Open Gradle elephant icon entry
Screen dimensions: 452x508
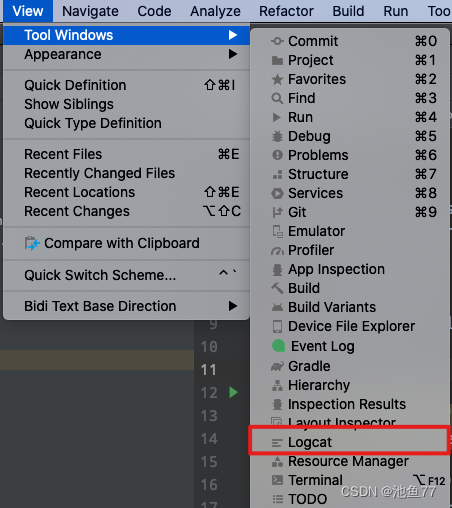coord(277,366)
